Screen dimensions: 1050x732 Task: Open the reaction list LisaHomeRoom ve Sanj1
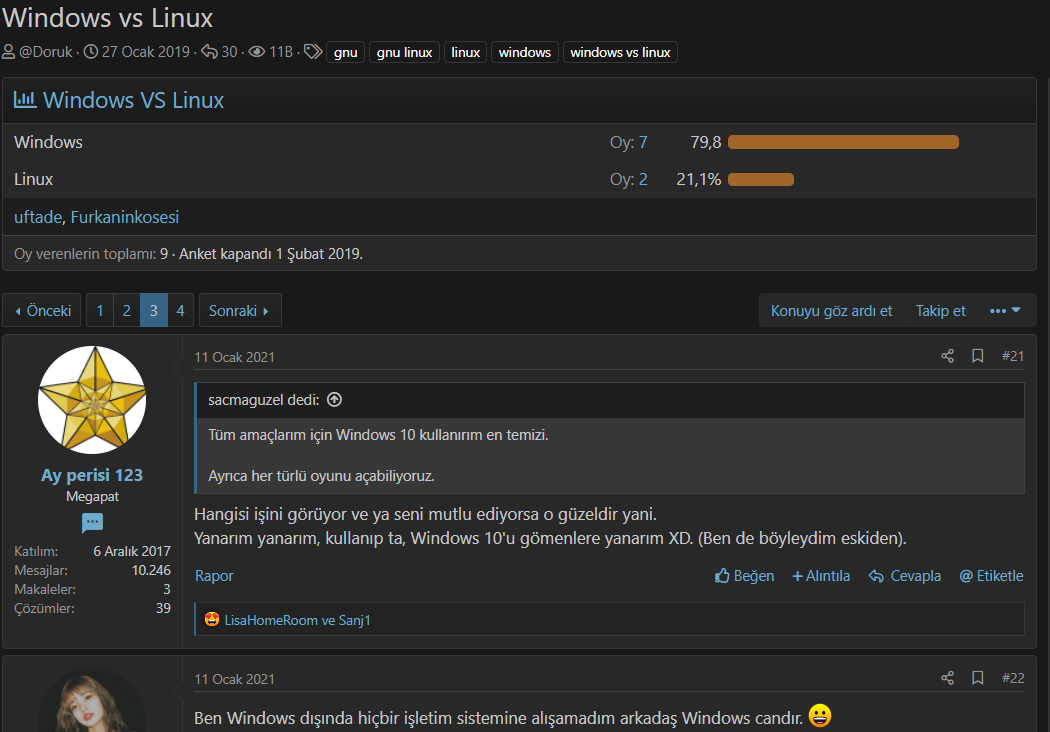coord(297,620)
